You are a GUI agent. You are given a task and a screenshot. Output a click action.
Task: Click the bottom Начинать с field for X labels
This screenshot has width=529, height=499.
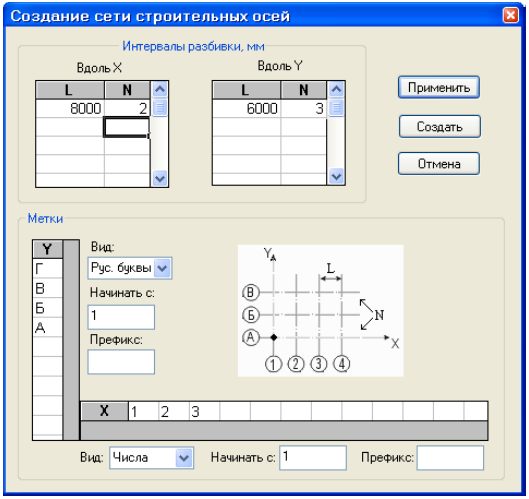tap(313, 458)
